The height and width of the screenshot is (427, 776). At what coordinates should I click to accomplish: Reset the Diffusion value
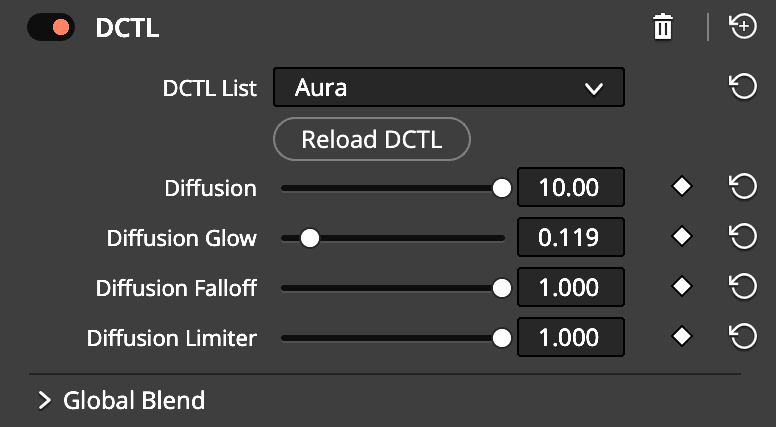tap(743, 187)
